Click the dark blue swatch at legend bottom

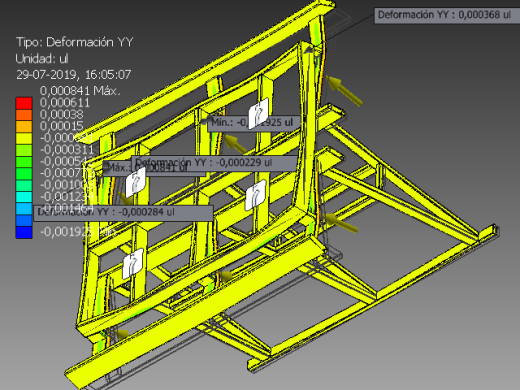pos(24,232)
